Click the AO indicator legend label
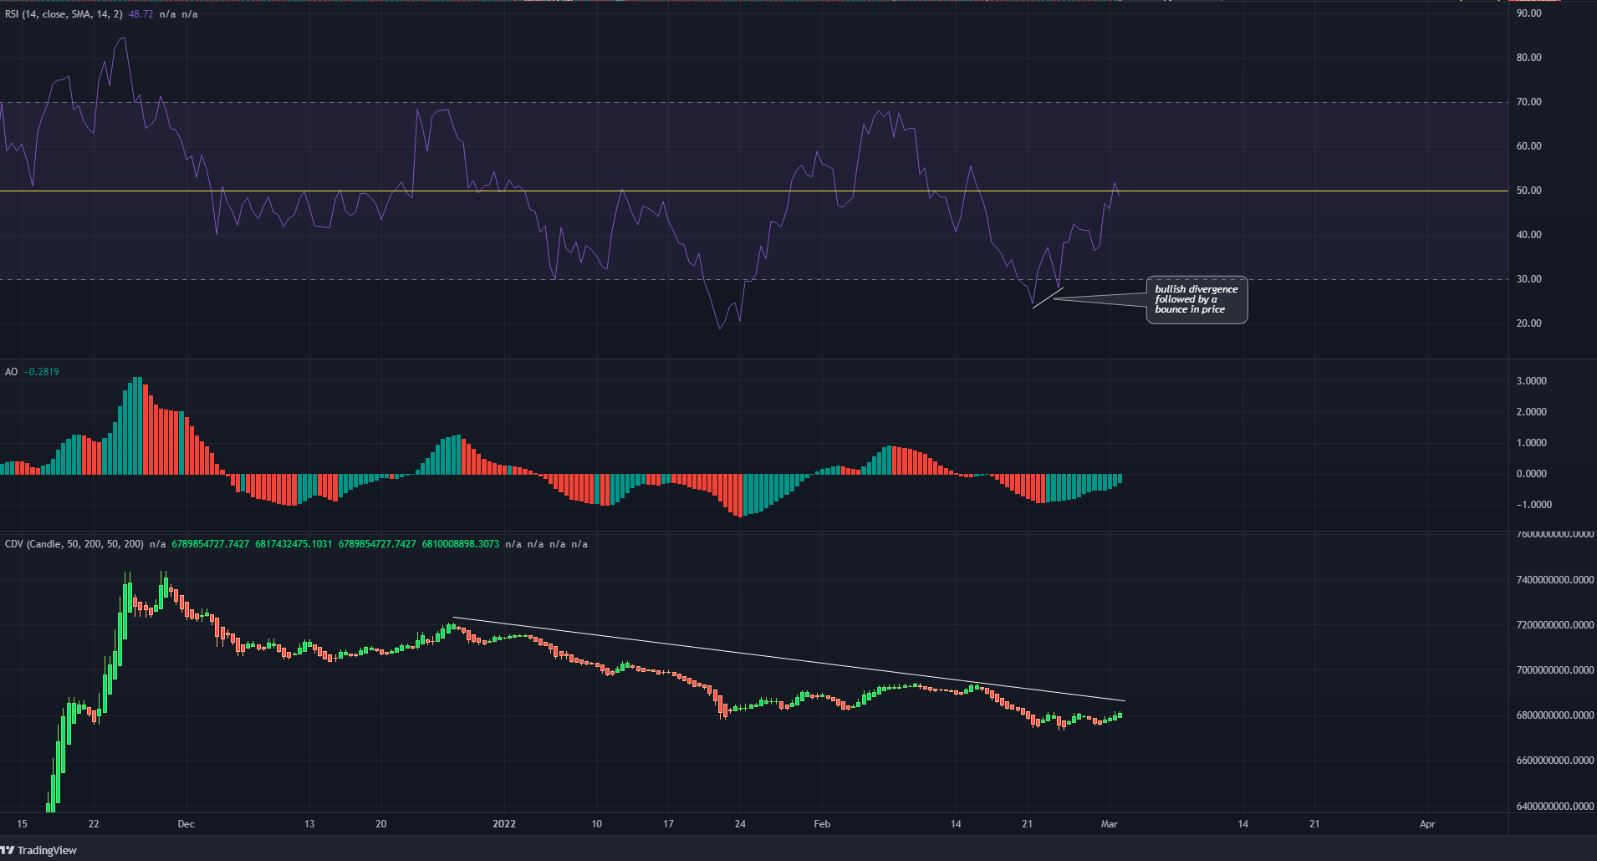Viewport: 1597px width, 861px height. [x=11, y=372]
